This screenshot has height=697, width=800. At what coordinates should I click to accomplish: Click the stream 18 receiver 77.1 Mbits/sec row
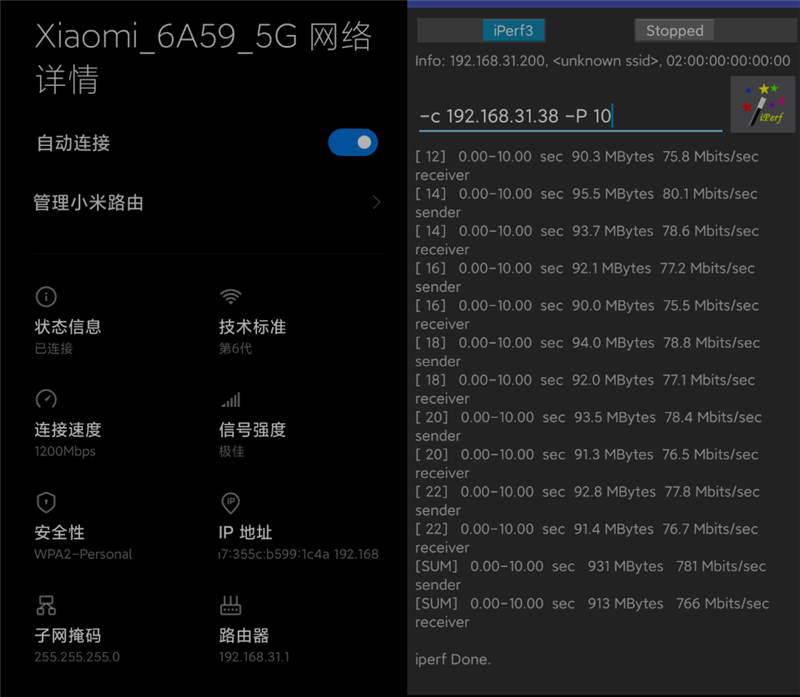click(586, 389)
